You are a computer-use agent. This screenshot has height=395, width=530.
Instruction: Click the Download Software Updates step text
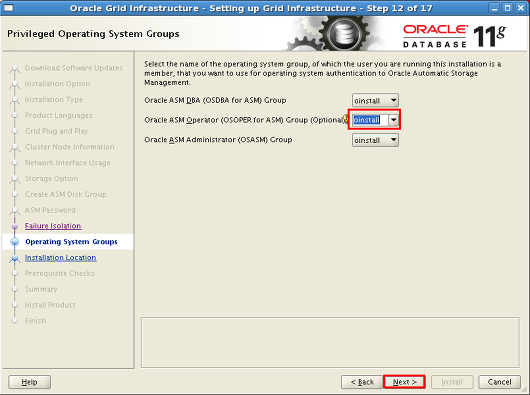point(74,68)
